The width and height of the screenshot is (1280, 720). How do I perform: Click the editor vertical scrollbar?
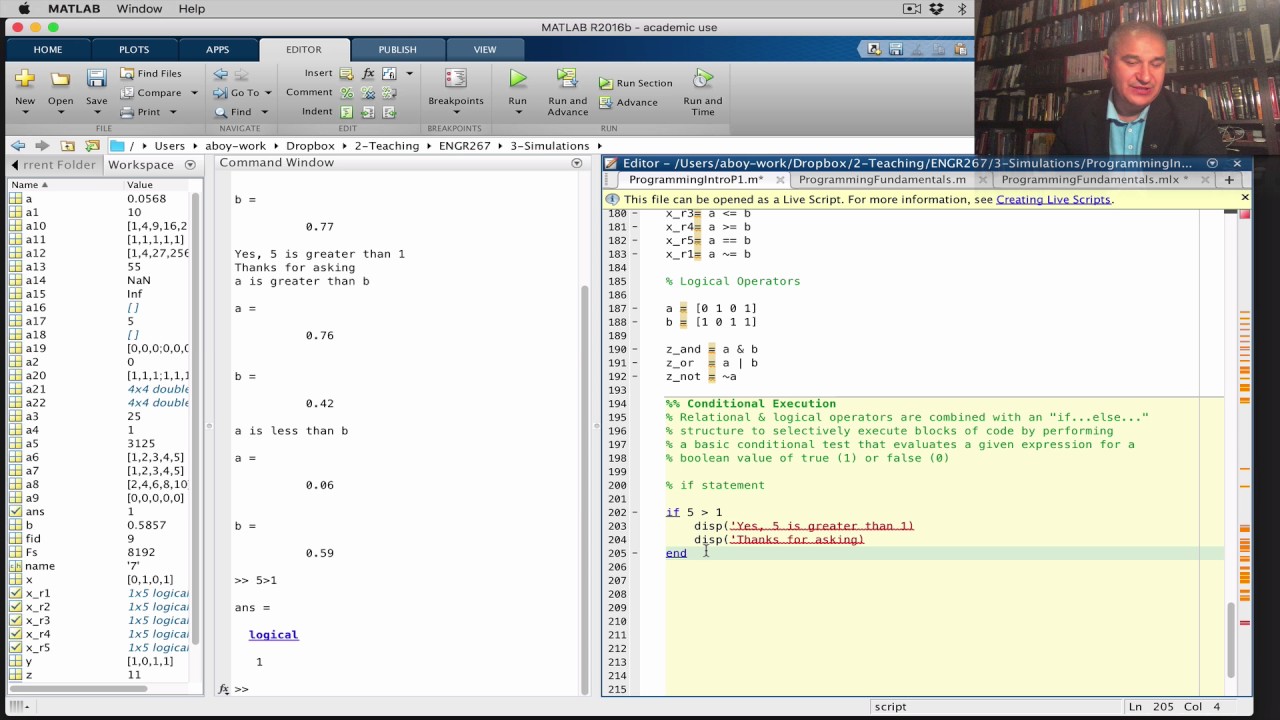[x=1229, y=640]
